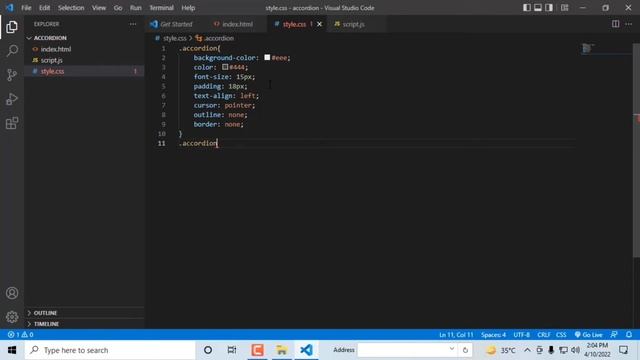Click Ln 11, Col 11 in status bar
Viewport: 640px width, 360px height.
[456, 335]
